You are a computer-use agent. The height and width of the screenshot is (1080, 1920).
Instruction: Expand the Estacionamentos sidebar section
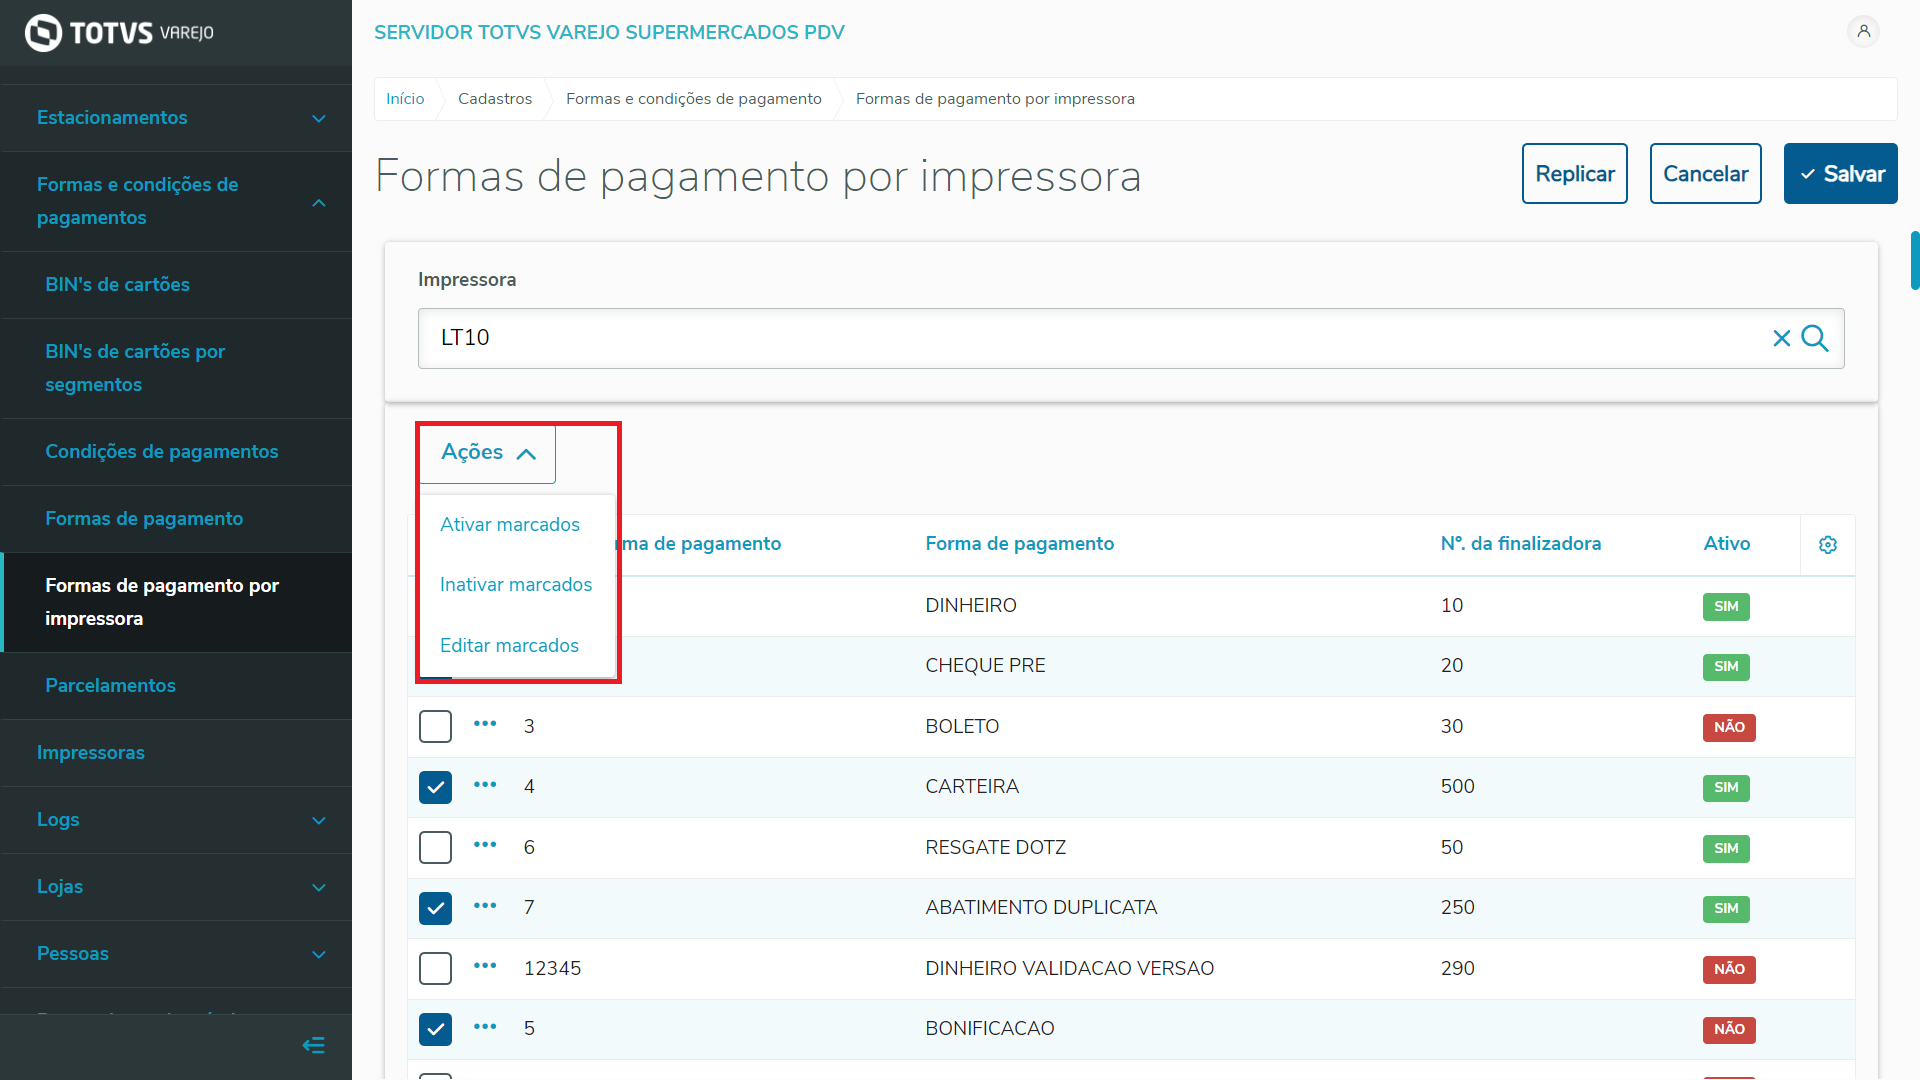click(x=318, y=119)
